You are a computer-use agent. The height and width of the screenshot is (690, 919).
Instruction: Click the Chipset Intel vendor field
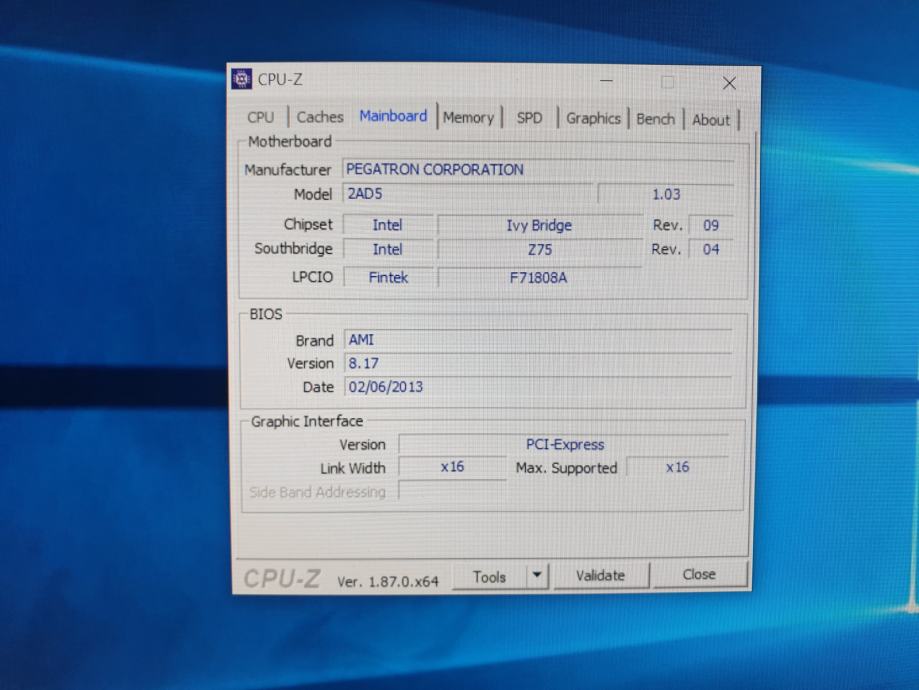point(388,225)
